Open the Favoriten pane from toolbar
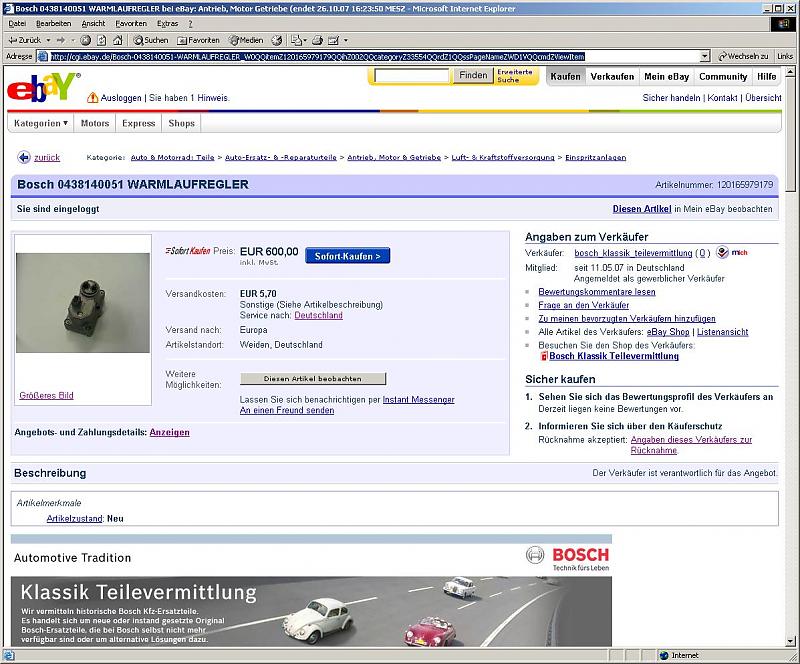Screen dimensions: 800x664 point(198,40)
